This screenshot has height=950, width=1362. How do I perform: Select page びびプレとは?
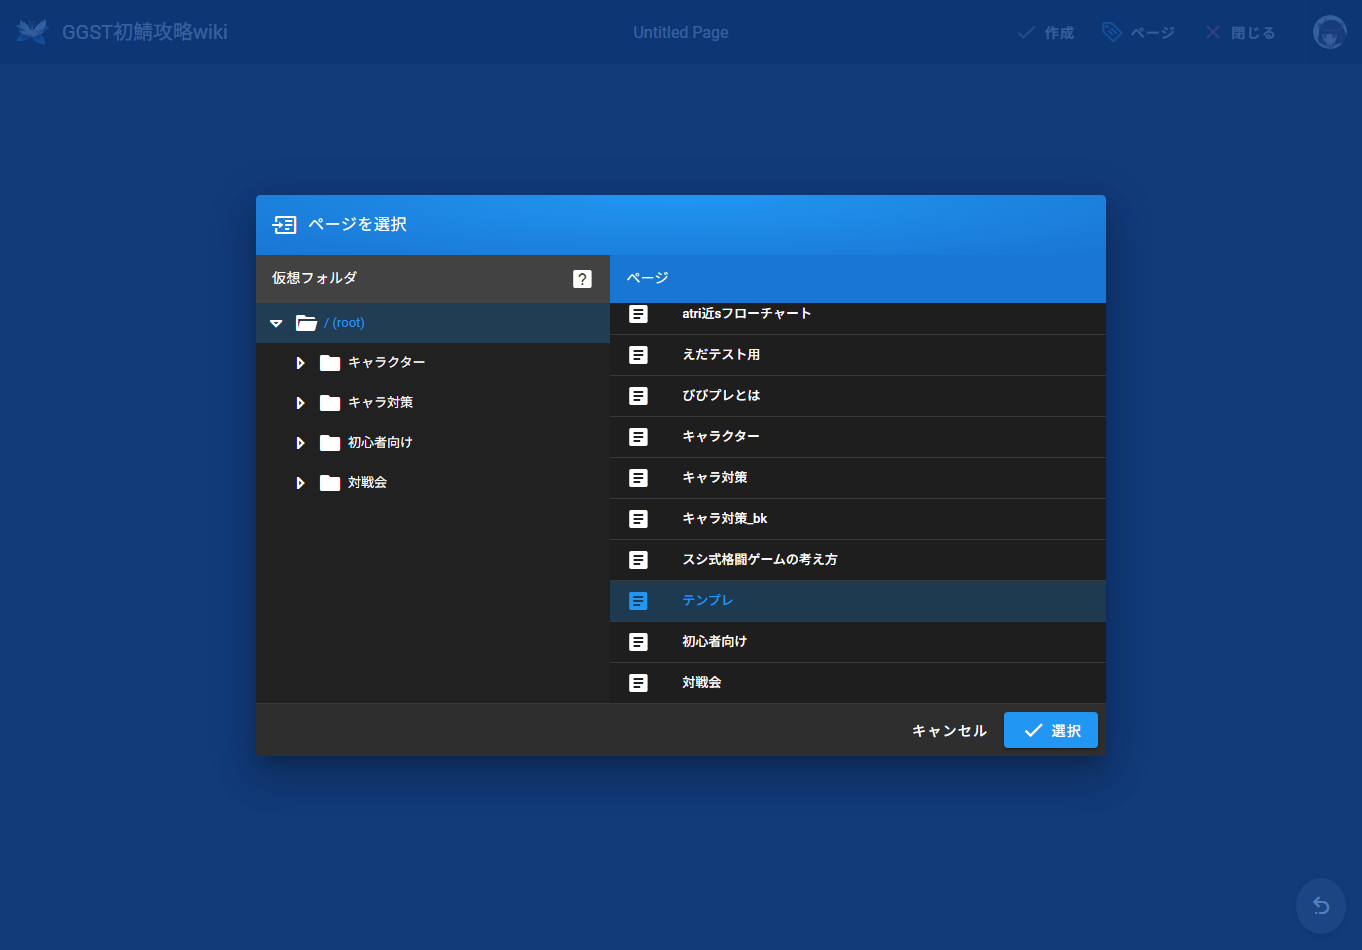[x=858, y=396]
